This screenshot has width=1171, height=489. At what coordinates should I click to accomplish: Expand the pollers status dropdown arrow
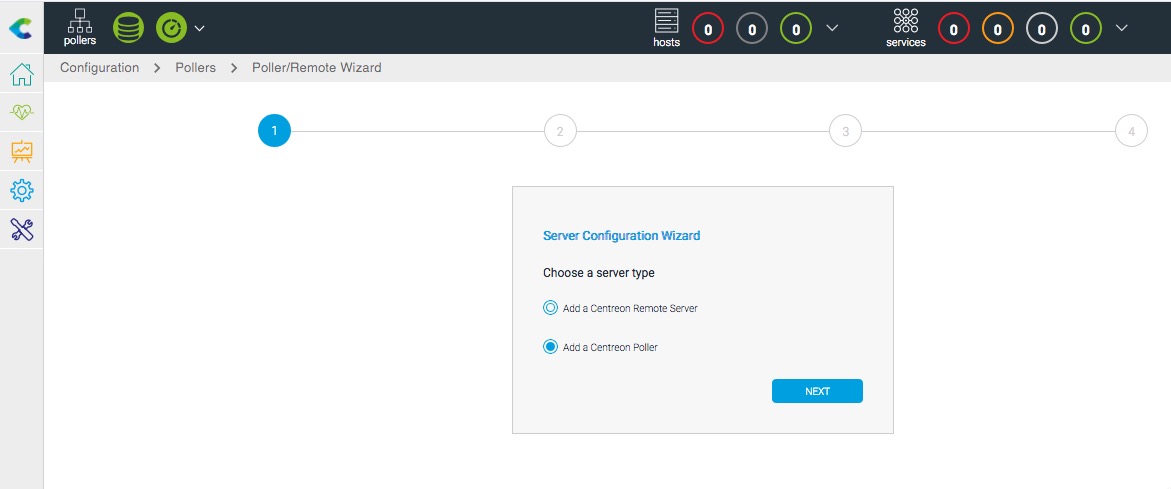pyautogui.click(x=200, y=28)
